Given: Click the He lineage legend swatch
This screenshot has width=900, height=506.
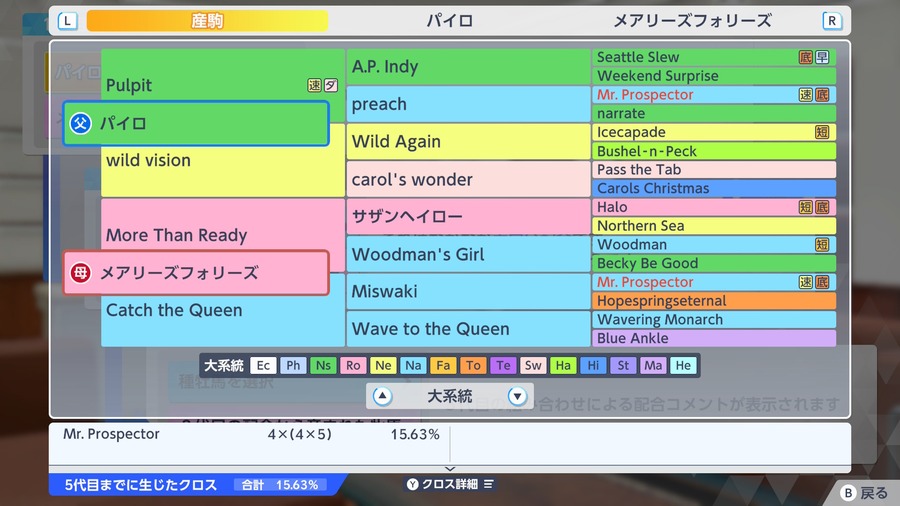Looking at the screenshot, I should click(x=683, y=365).
